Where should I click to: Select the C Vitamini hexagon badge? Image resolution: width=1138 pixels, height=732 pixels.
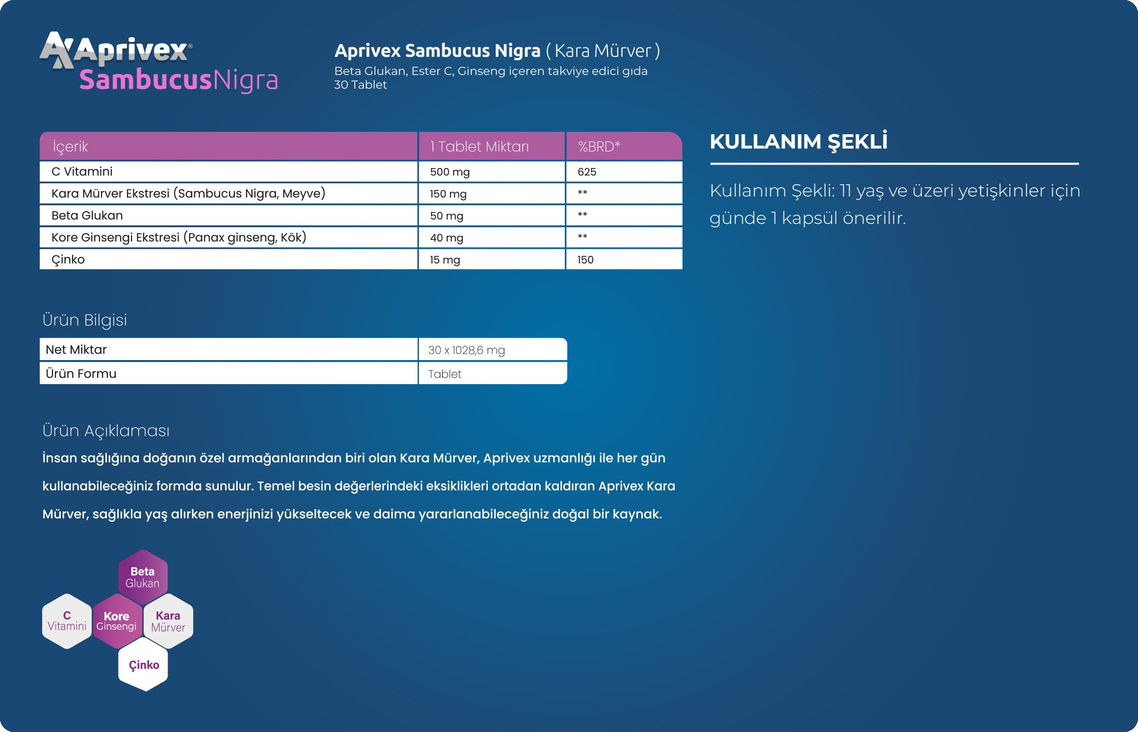pyautogui.click(x=67, y=621)
